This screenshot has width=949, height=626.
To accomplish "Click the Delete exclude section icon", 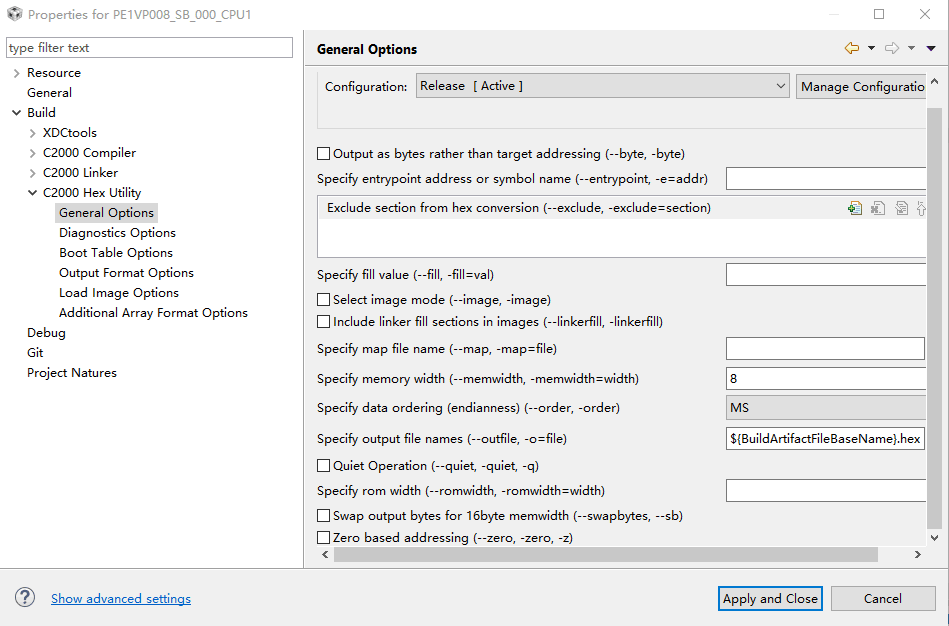I will [x=877, y=208].
